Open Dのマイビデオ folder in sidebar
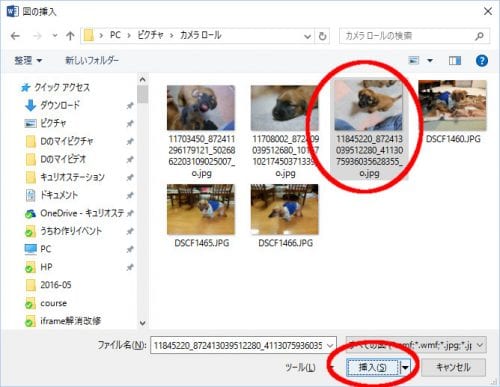This screenshot has height=387, width=500. point(63,159)
